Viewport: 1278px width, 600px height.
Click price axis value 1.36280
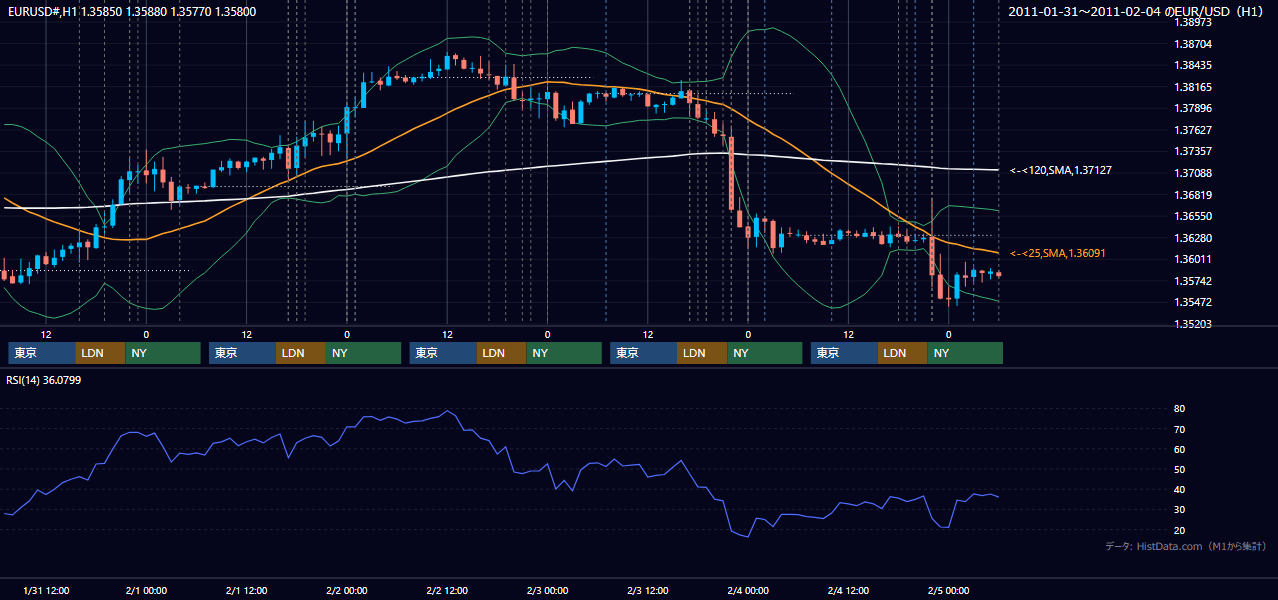coord(1193,238)
